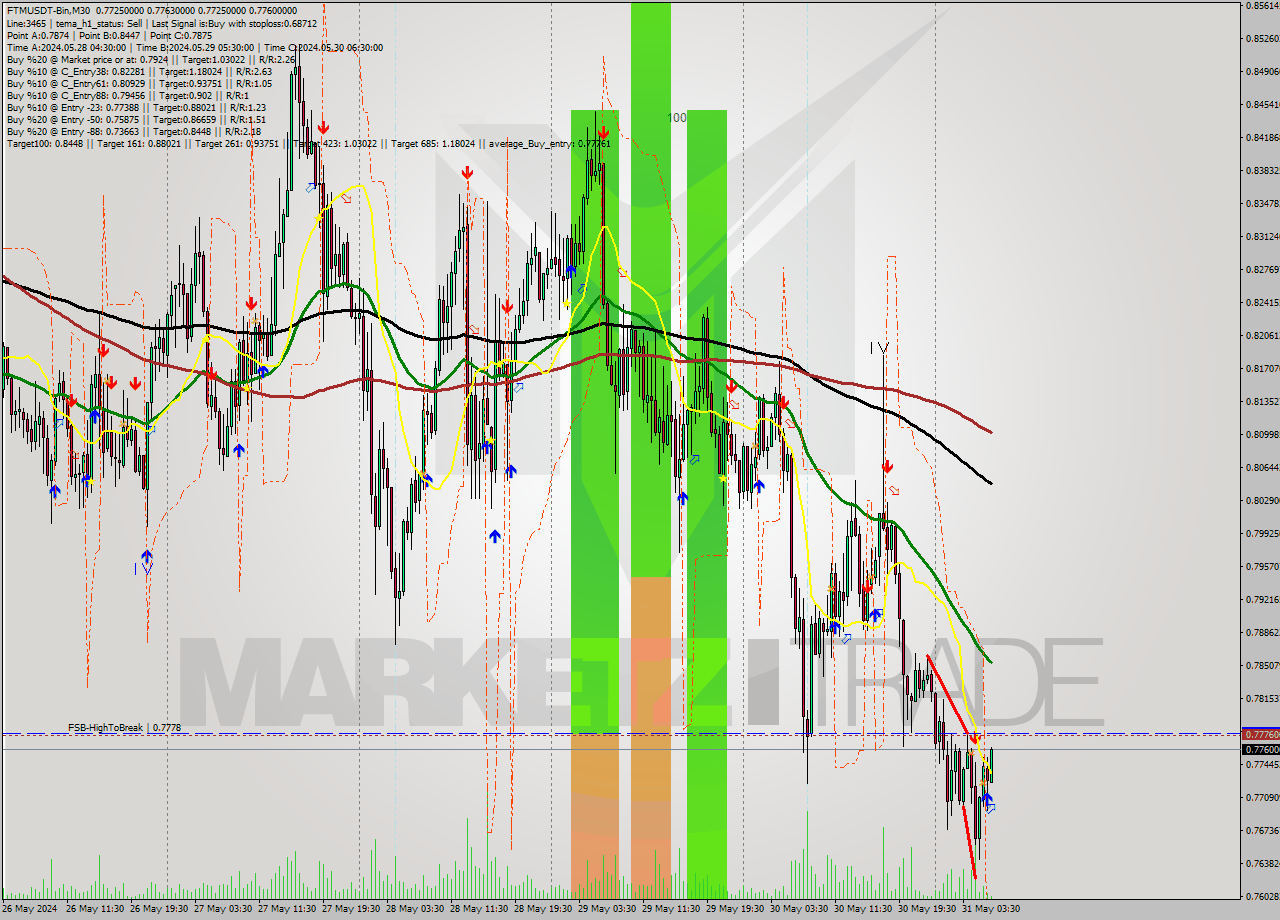
Task: Click the 'Buy %10 @ C_Entry38' line
Action: (x=139, y=71)
